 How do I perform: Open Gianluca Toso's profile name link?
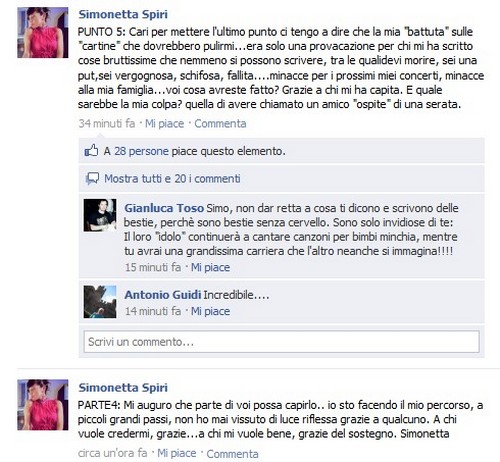[x=164, y=208]
